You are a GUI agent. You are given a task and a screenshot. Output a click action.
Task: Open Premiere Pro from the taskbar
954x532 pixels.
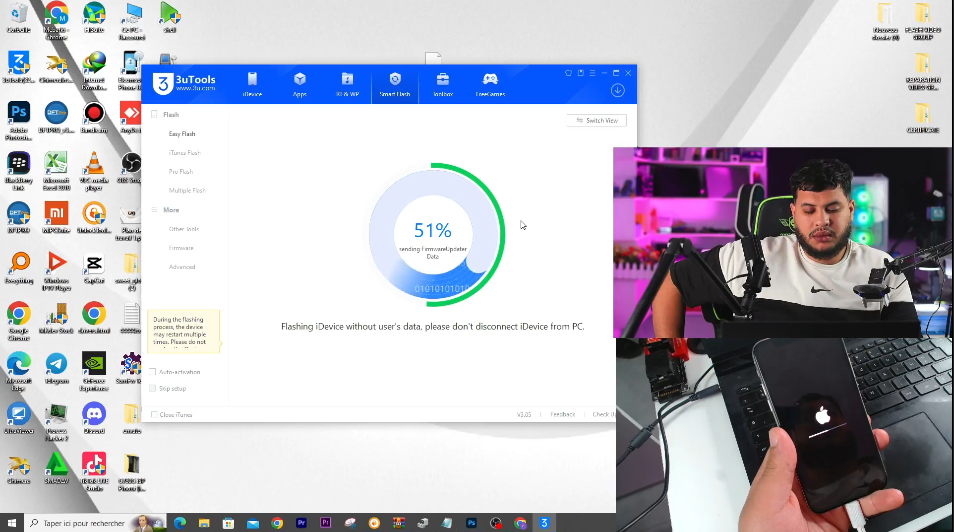(301, 523)
